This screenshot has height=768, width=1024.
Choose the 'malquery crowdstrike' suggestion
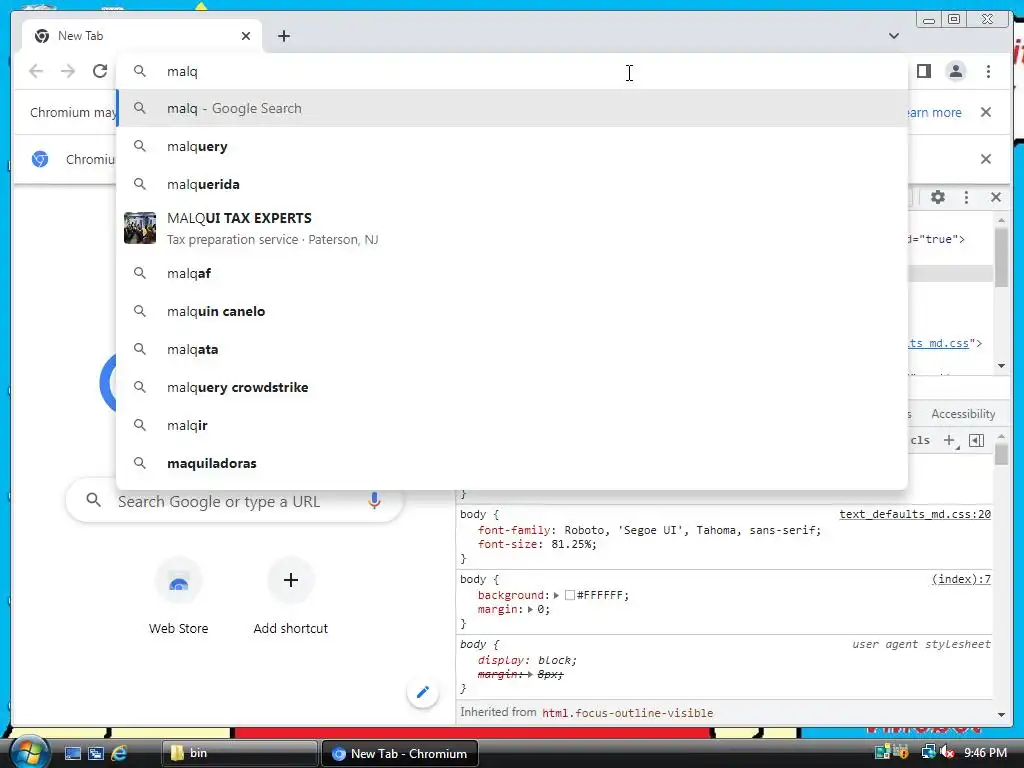pyautogui.click(x=512, y=387)
